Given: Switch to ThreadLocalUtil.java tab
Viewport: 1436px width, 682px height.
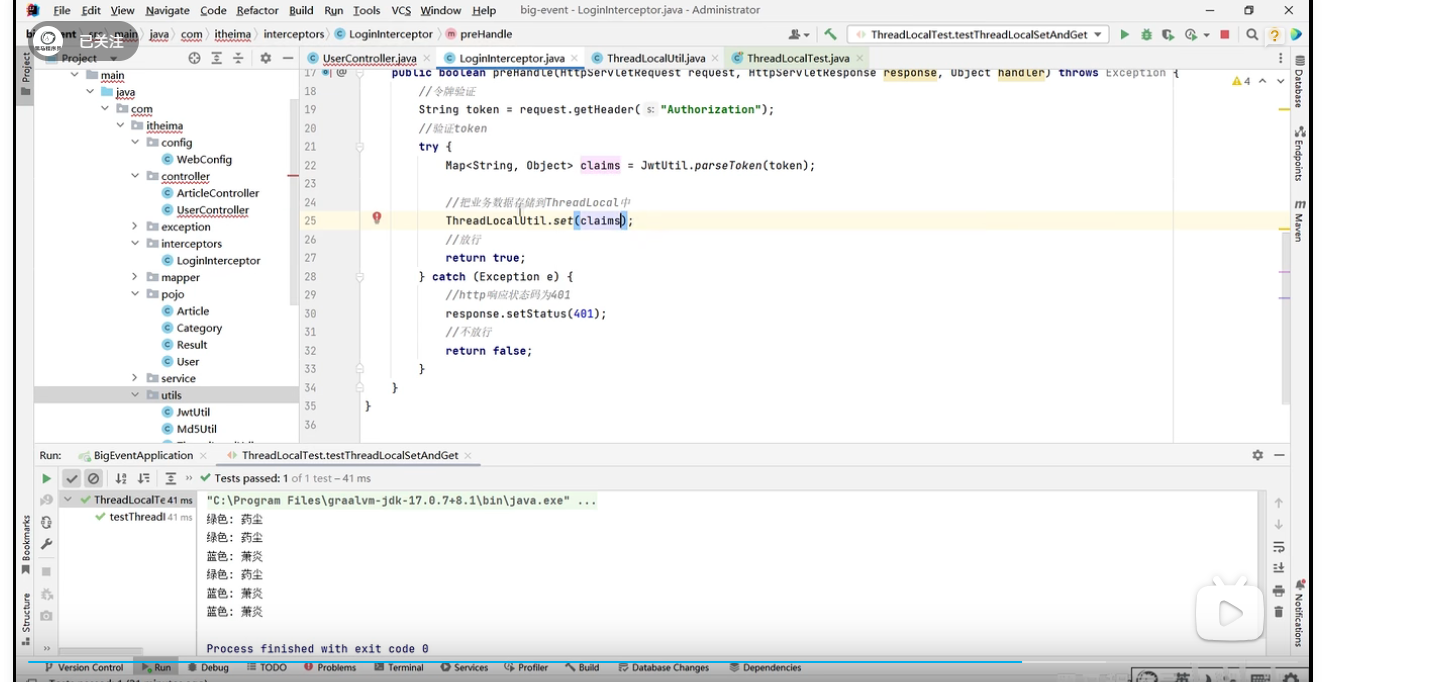Looking at the screenshot, I should pyautogui.click(x=655, y=58).
